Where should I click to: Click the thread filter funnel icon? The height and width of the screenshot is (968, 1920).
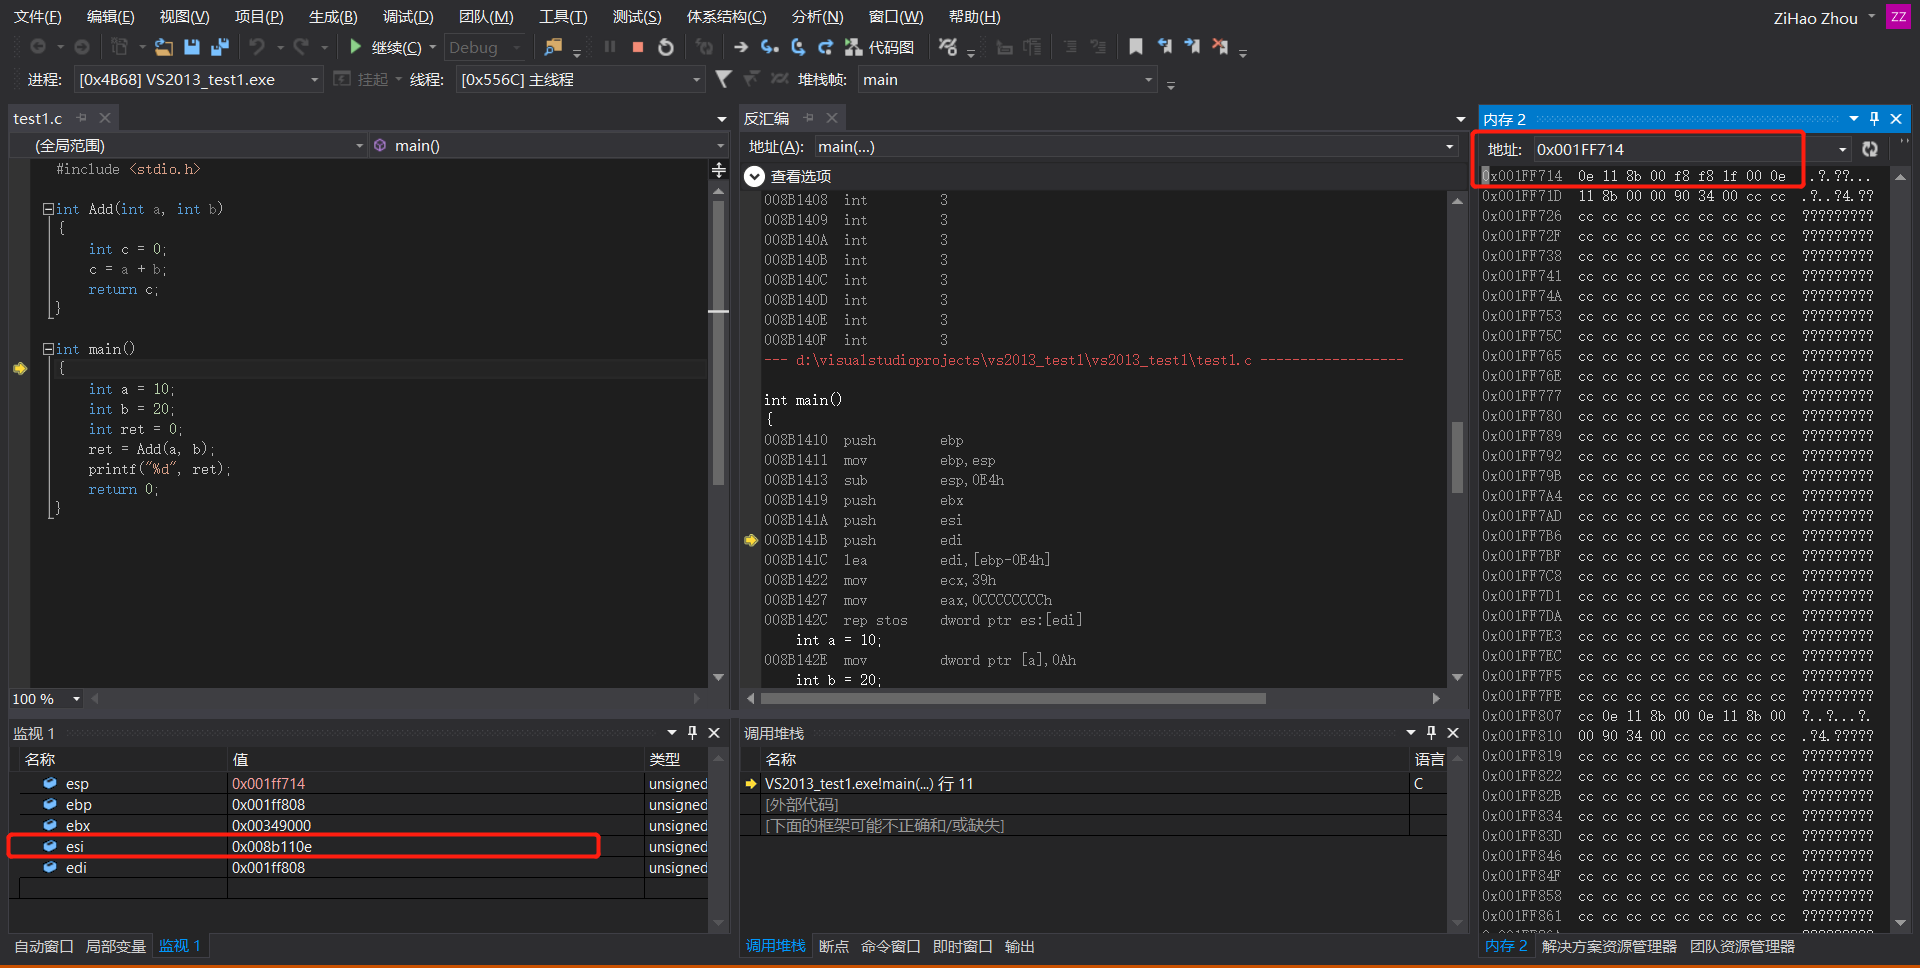tap(724, 79)
